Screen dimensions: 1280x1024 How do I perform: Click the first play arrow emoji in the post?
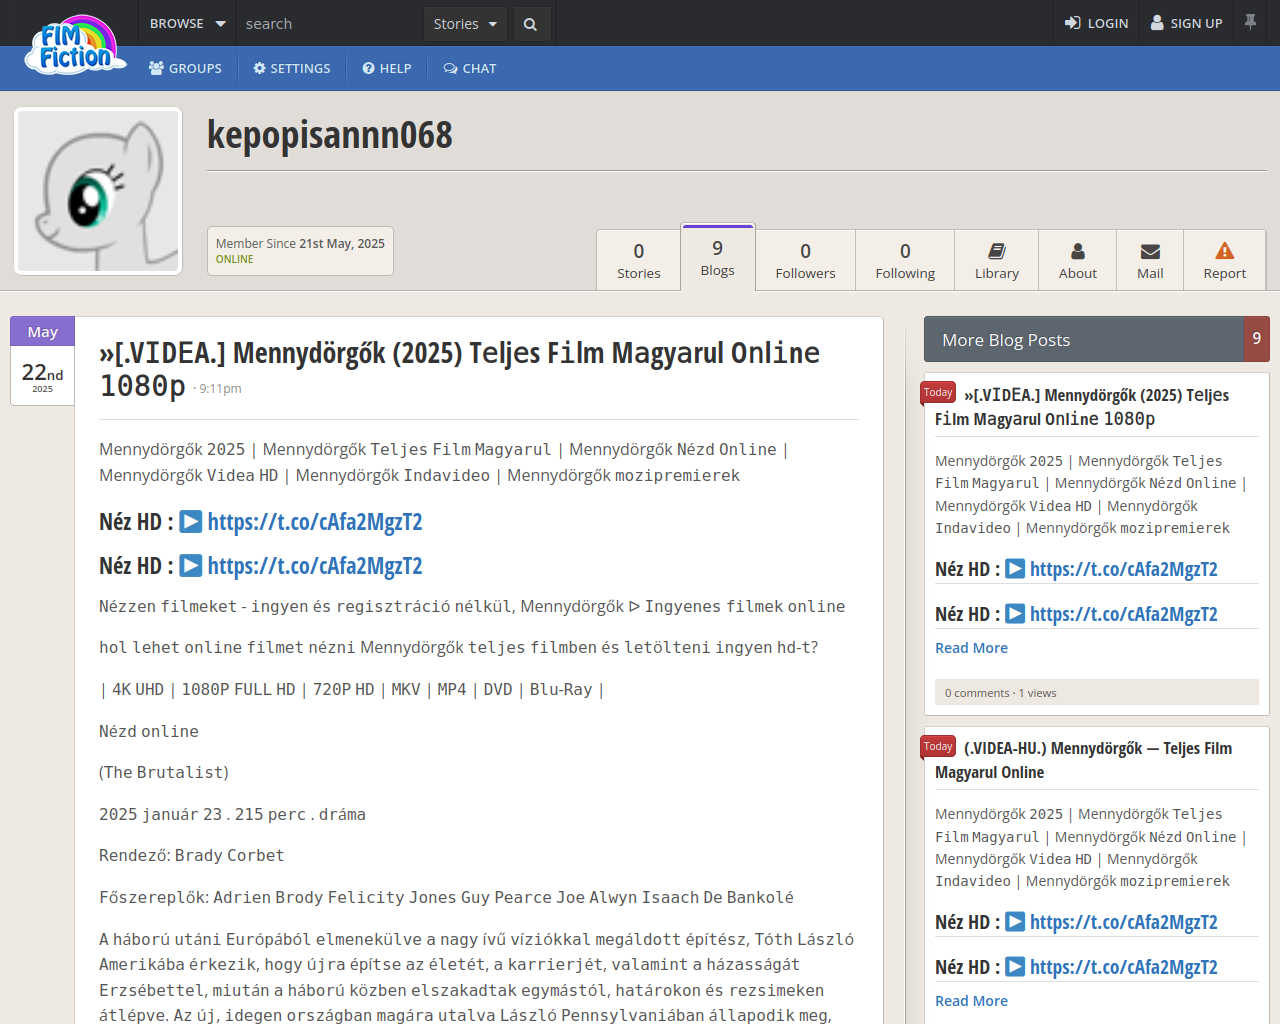191,522
